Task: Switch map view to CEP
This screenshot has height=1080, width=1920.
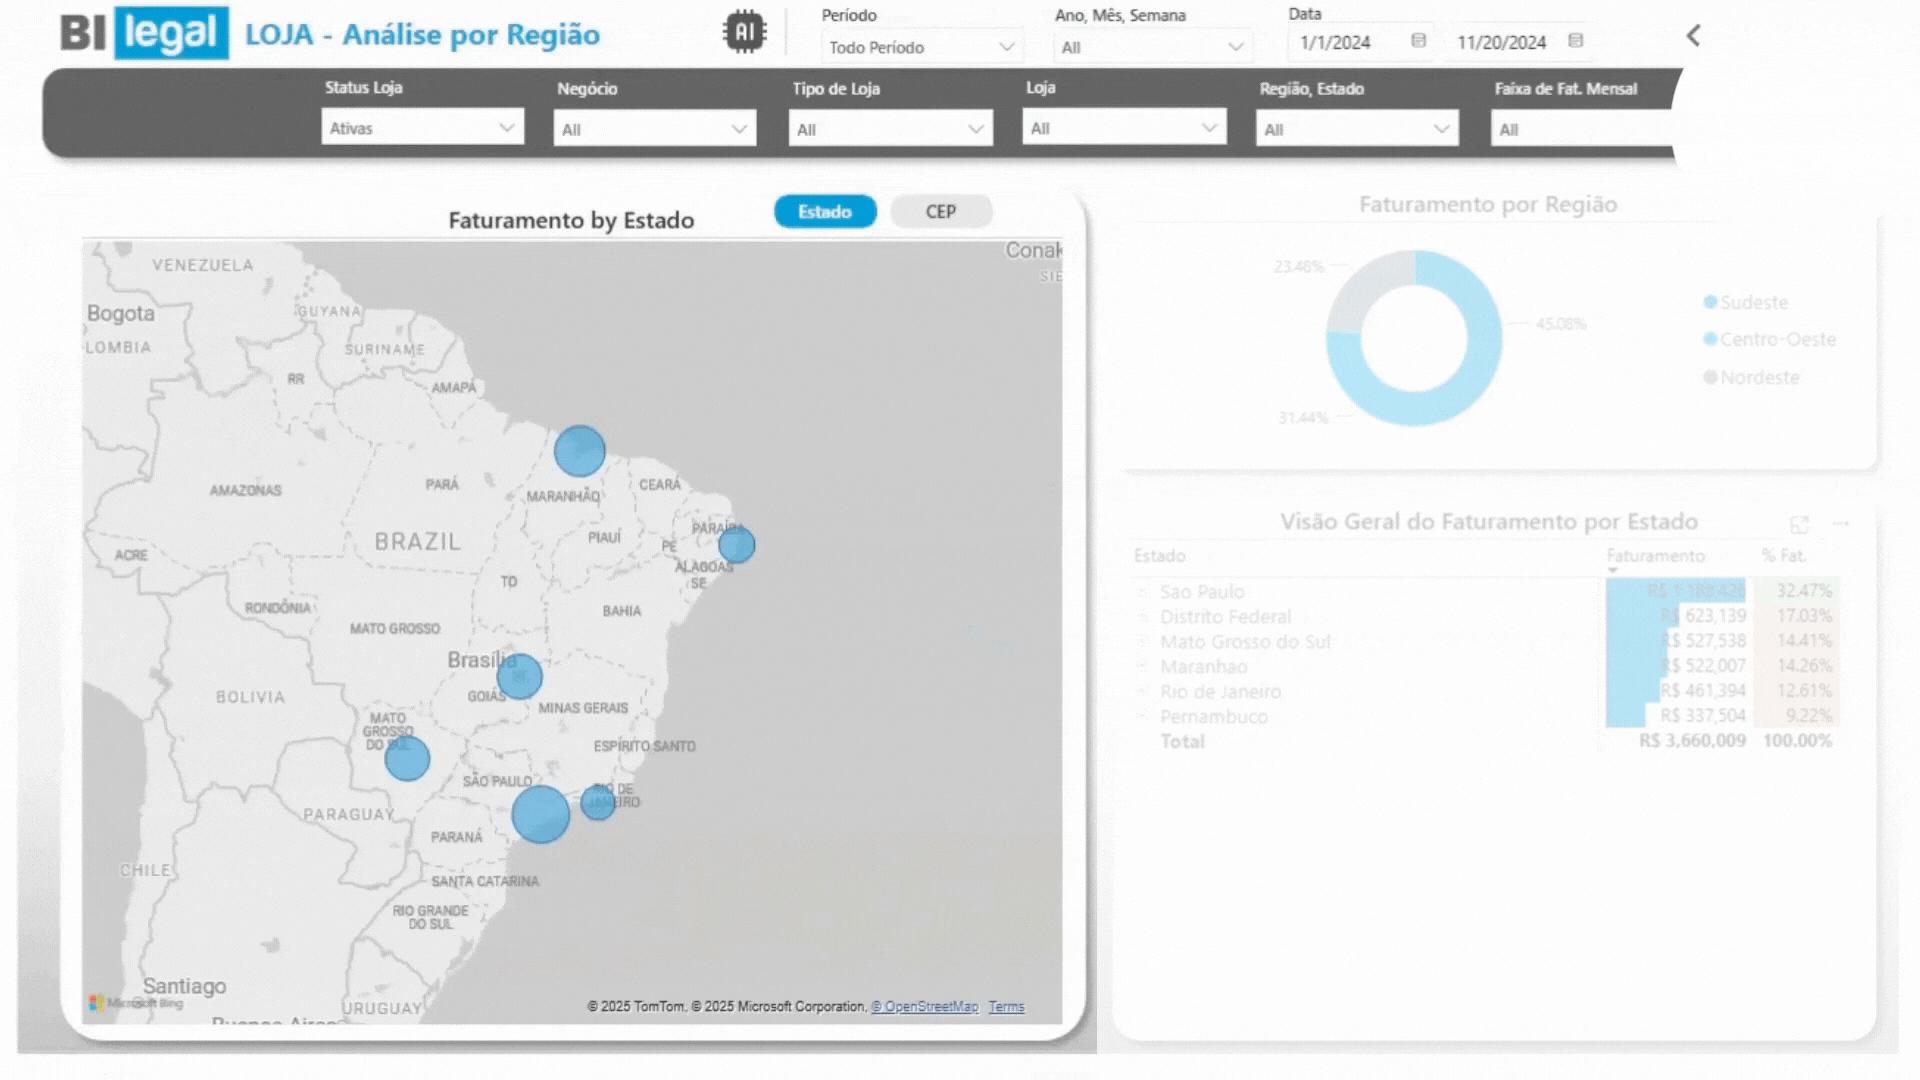Action: (x=940, y=212)
